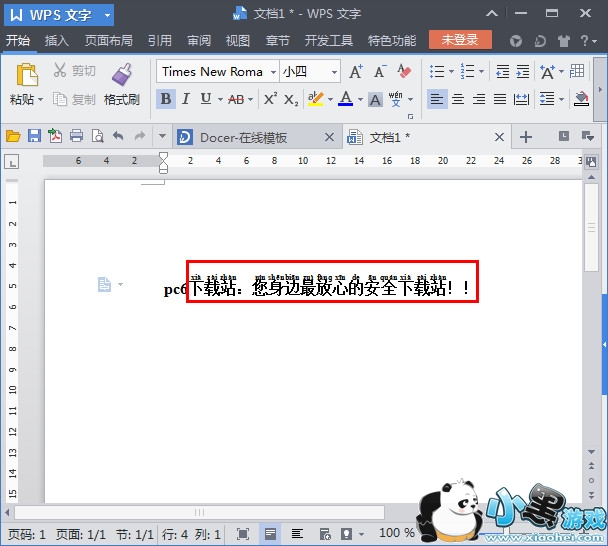Click the save icon in quick access bar
The width and height of the screenshot is (608, 546).
point(34,136)
